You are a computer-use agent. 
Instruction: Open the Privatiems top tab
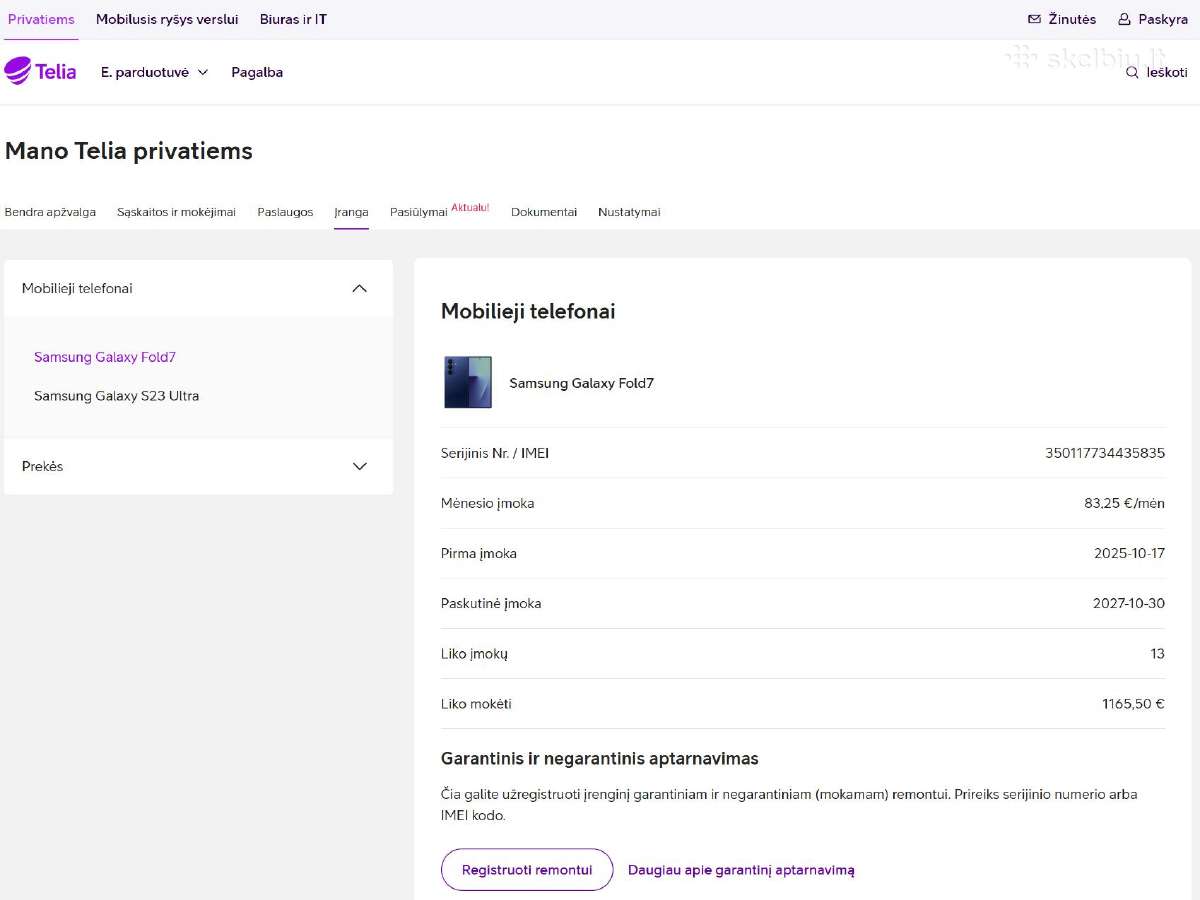tap(41, 19)
